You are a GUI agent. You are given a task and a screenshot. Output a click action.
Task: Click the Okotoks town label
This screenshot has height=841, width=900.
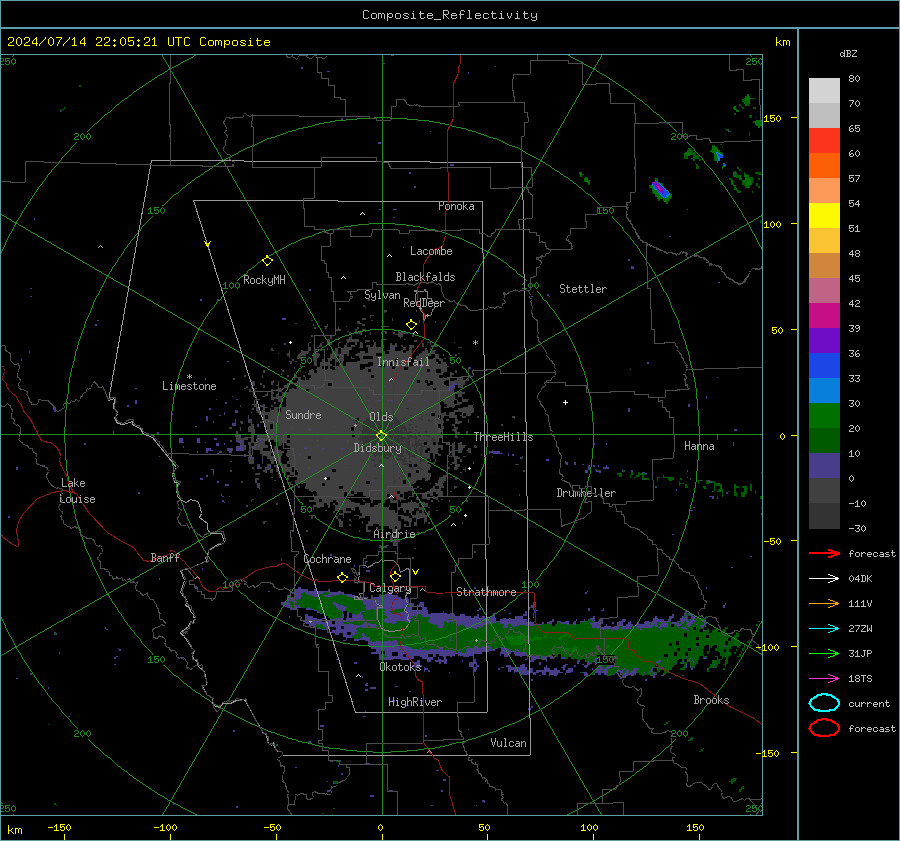click(400, 667)
